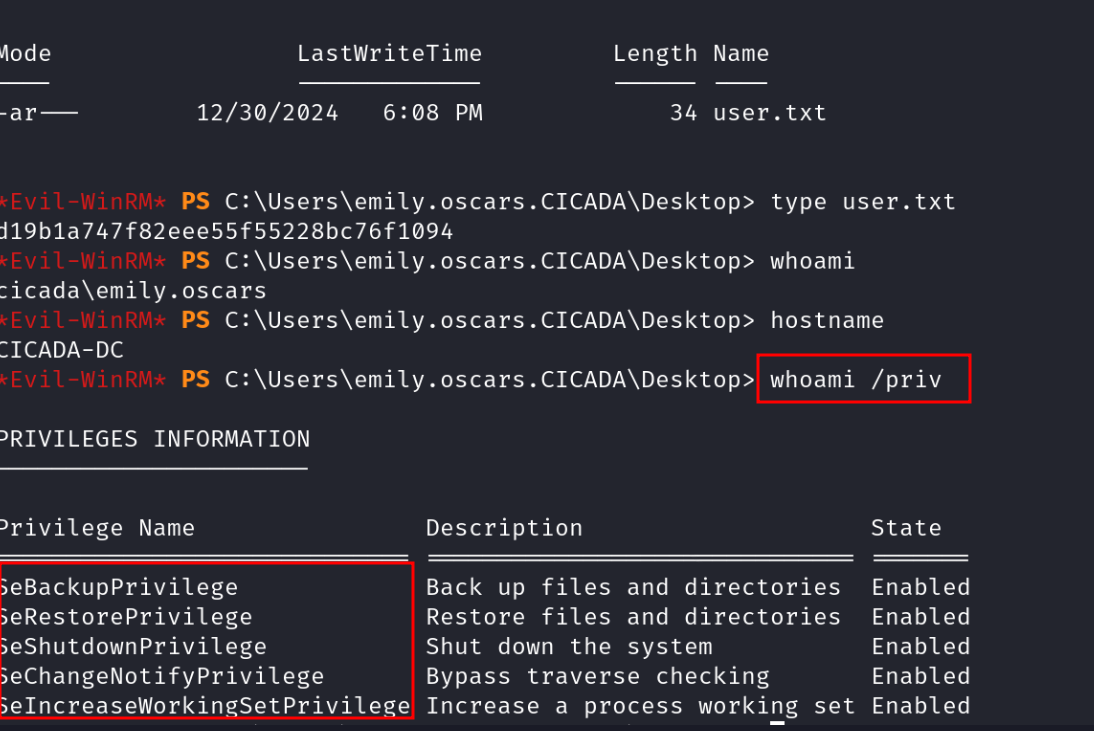Click the Privilege Name column header
The width and height of the screenshot is (1094, 731).
(x=97, y=528)
